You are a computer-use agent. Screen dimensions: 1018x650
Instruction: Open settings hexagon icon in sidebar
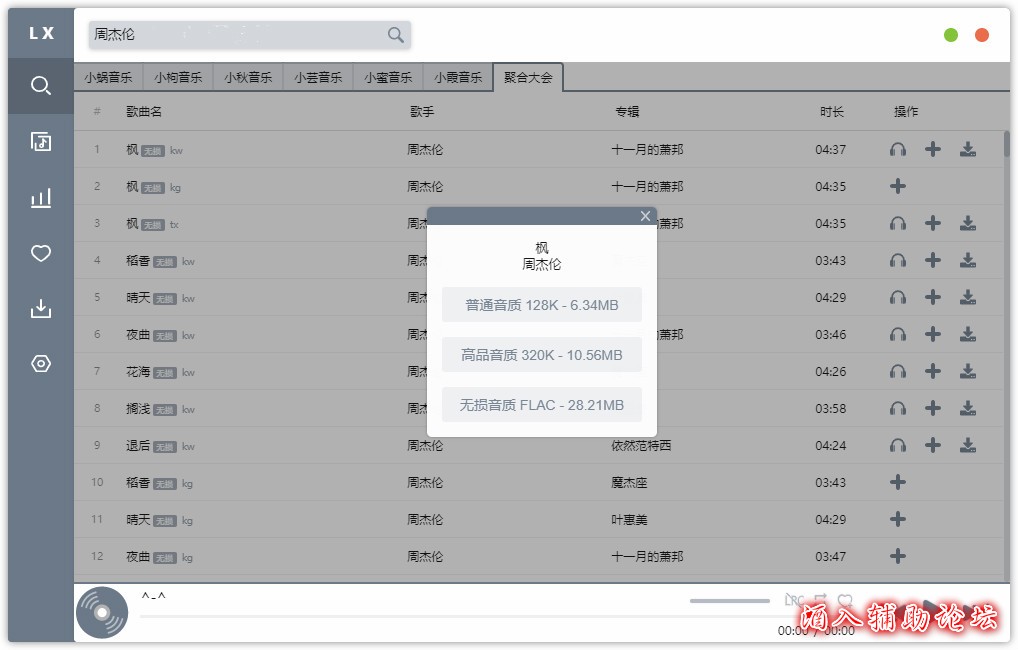click(40, 364)
